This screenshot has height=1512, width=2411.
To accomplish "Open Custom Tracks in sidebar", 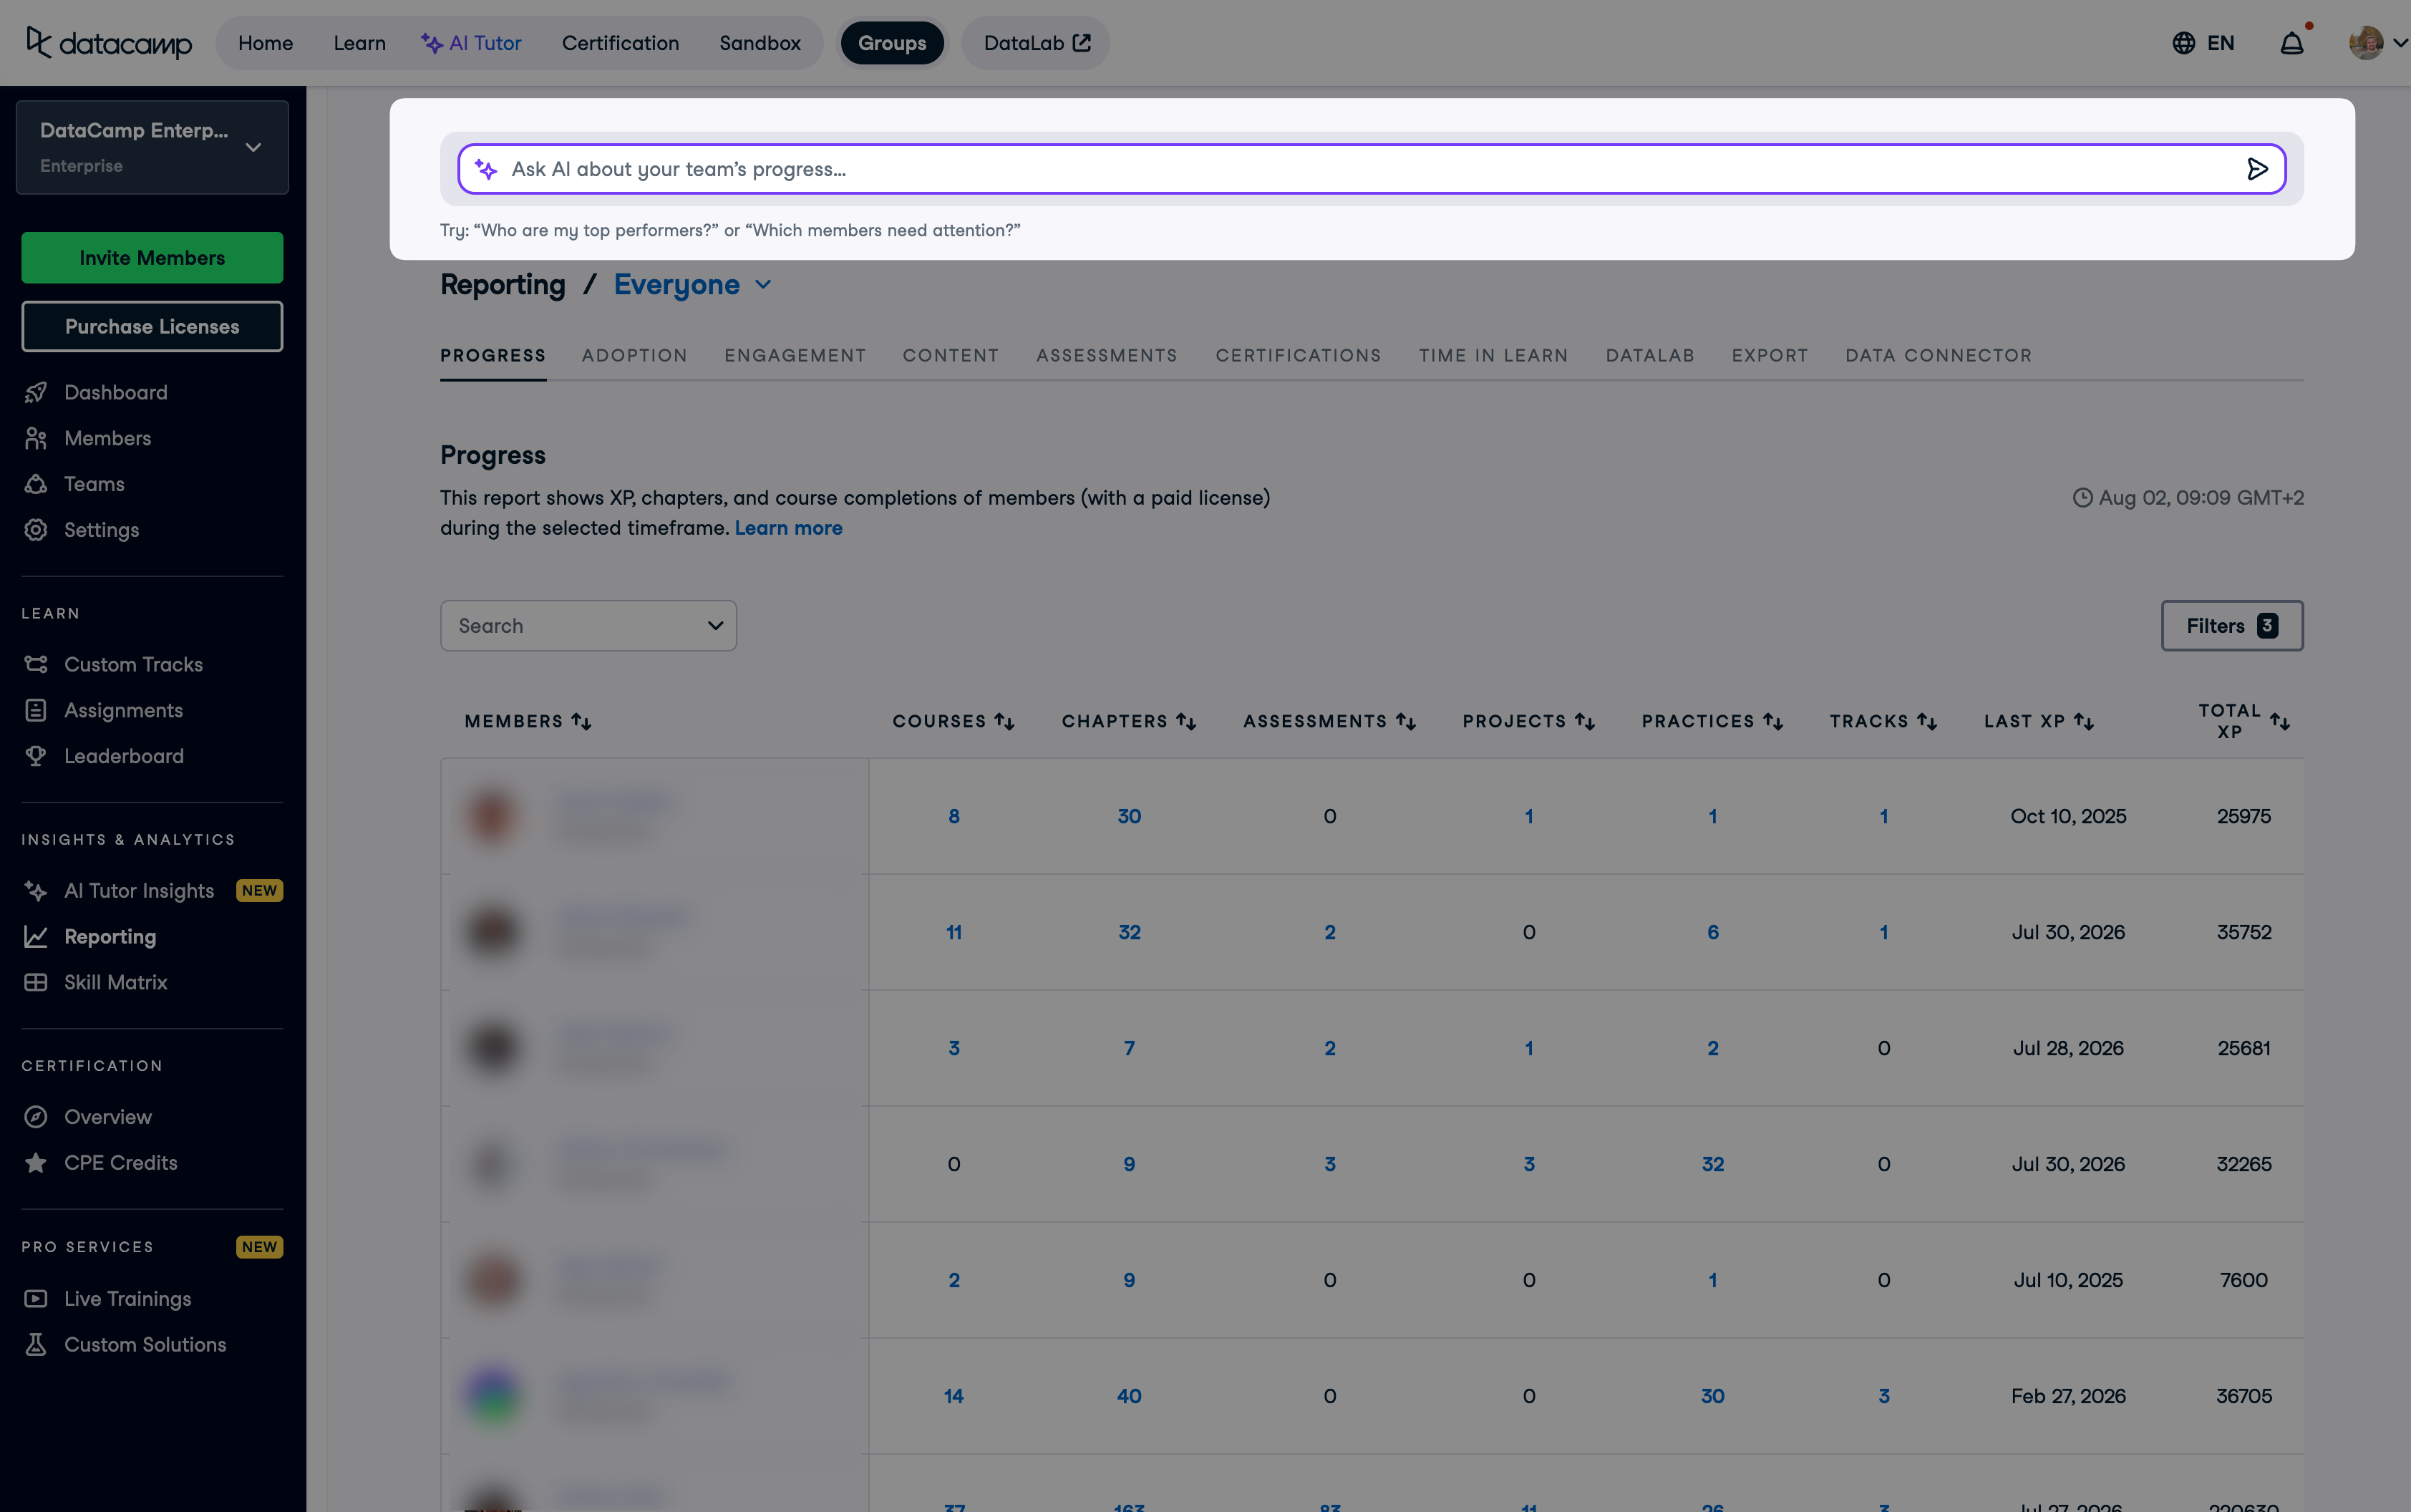I will tap(133, 664).
